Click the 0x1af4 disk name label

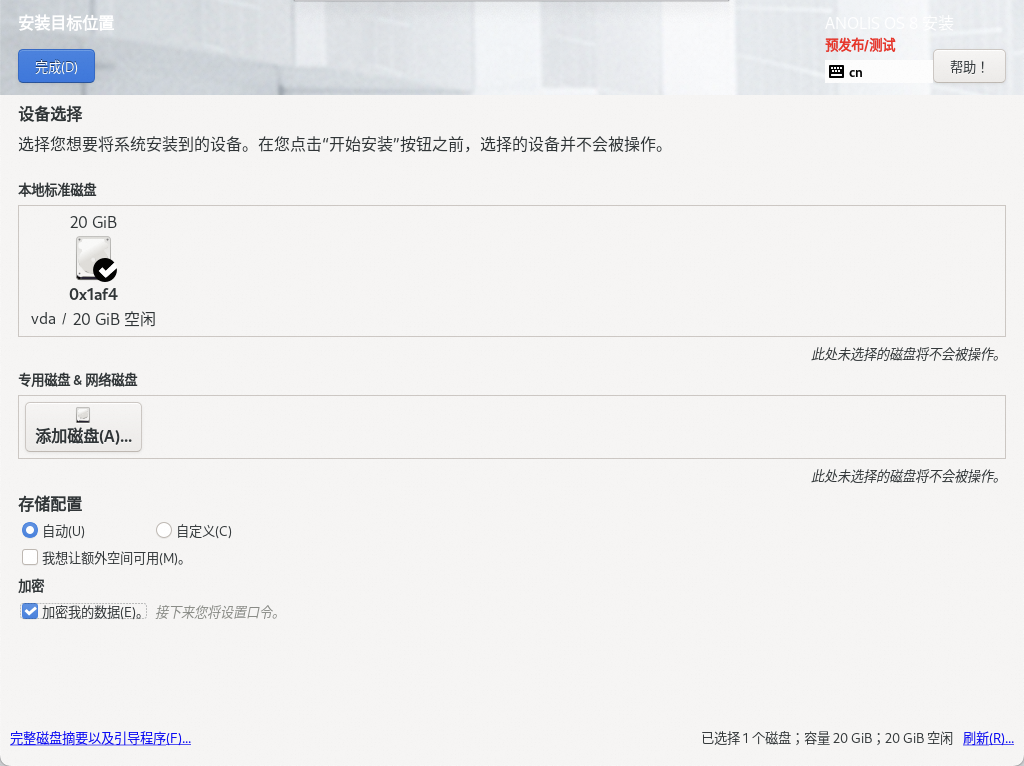[x=93, y=294]
